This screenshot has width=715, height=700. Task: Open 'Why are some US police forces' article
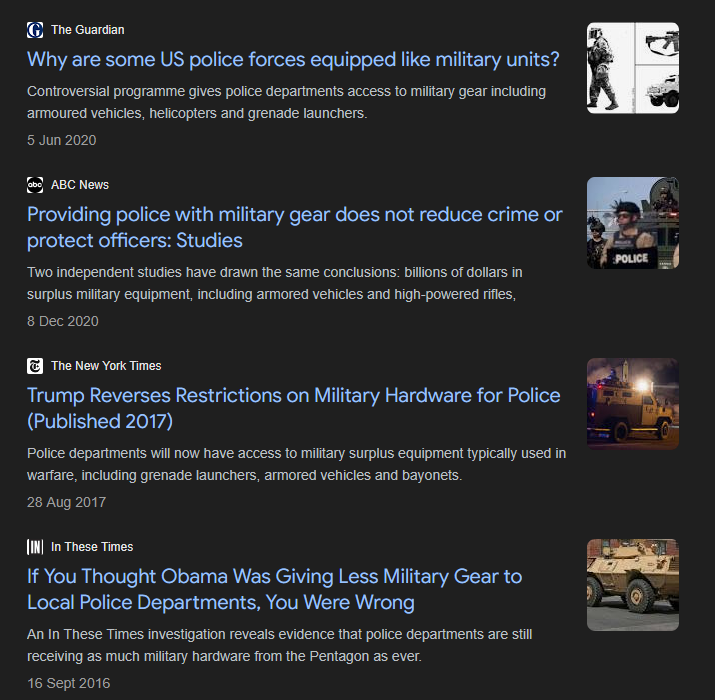[293, 60]
